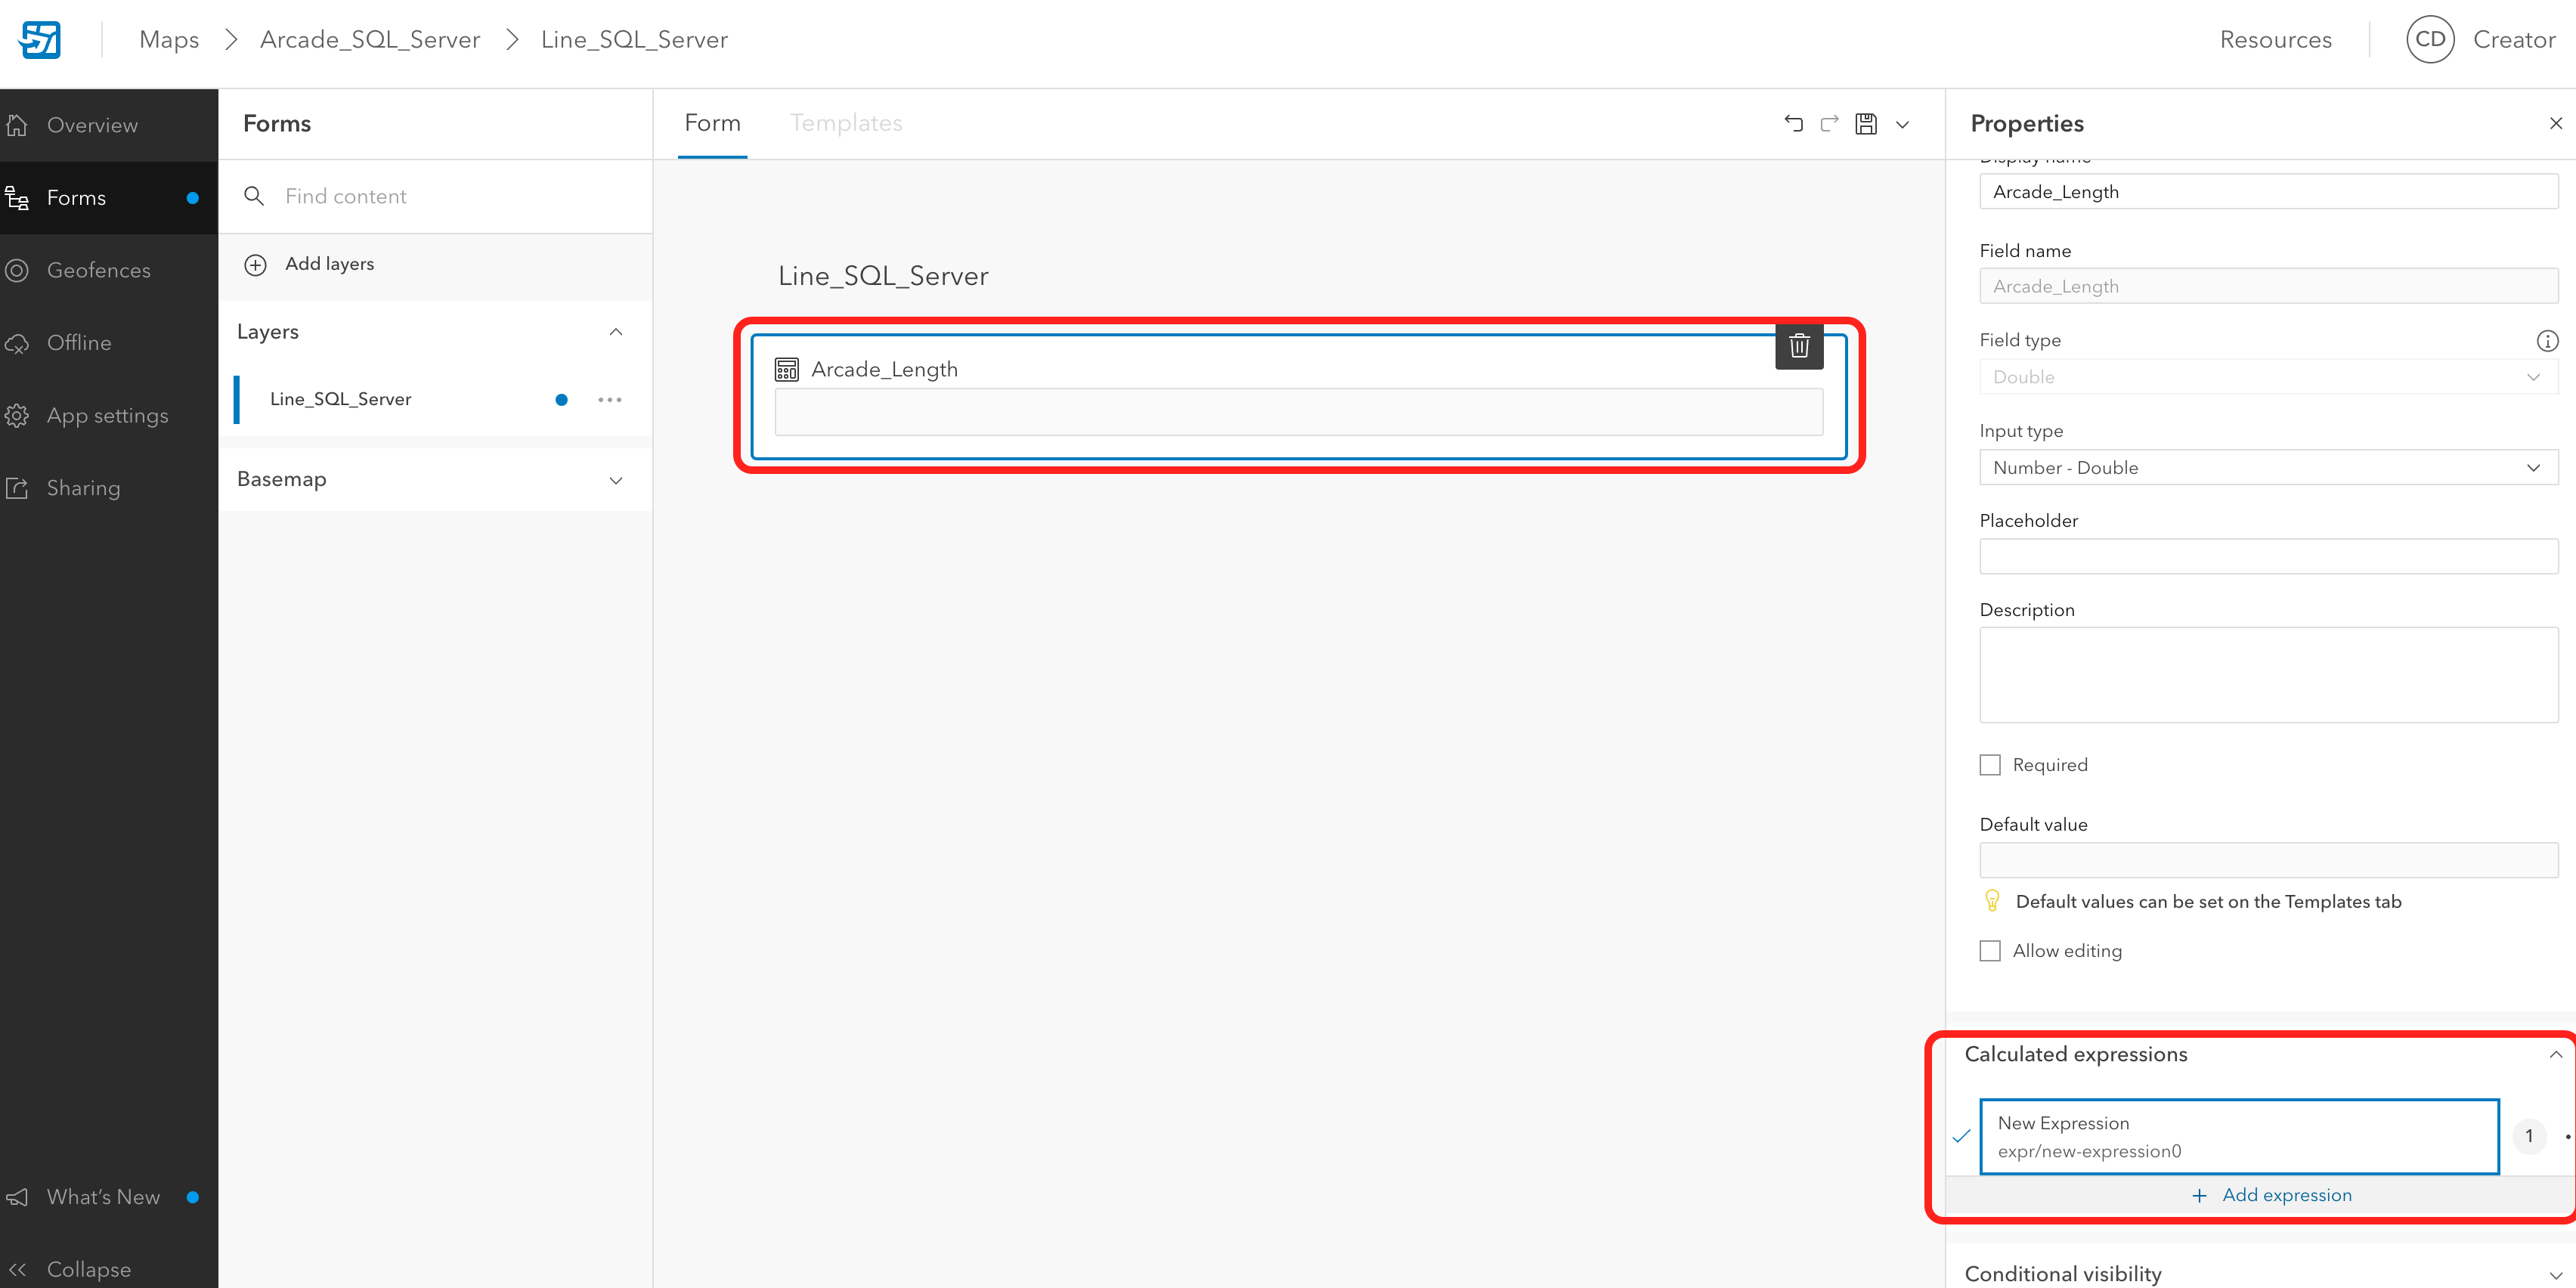Open Sharing in the sidebar

tap(83, 488)
